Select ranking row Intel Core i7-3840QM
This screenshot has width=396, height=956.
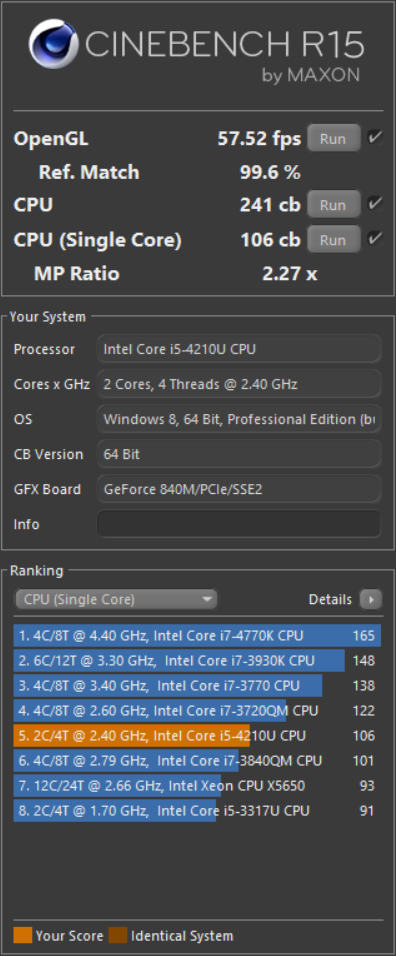pos(197,761)
